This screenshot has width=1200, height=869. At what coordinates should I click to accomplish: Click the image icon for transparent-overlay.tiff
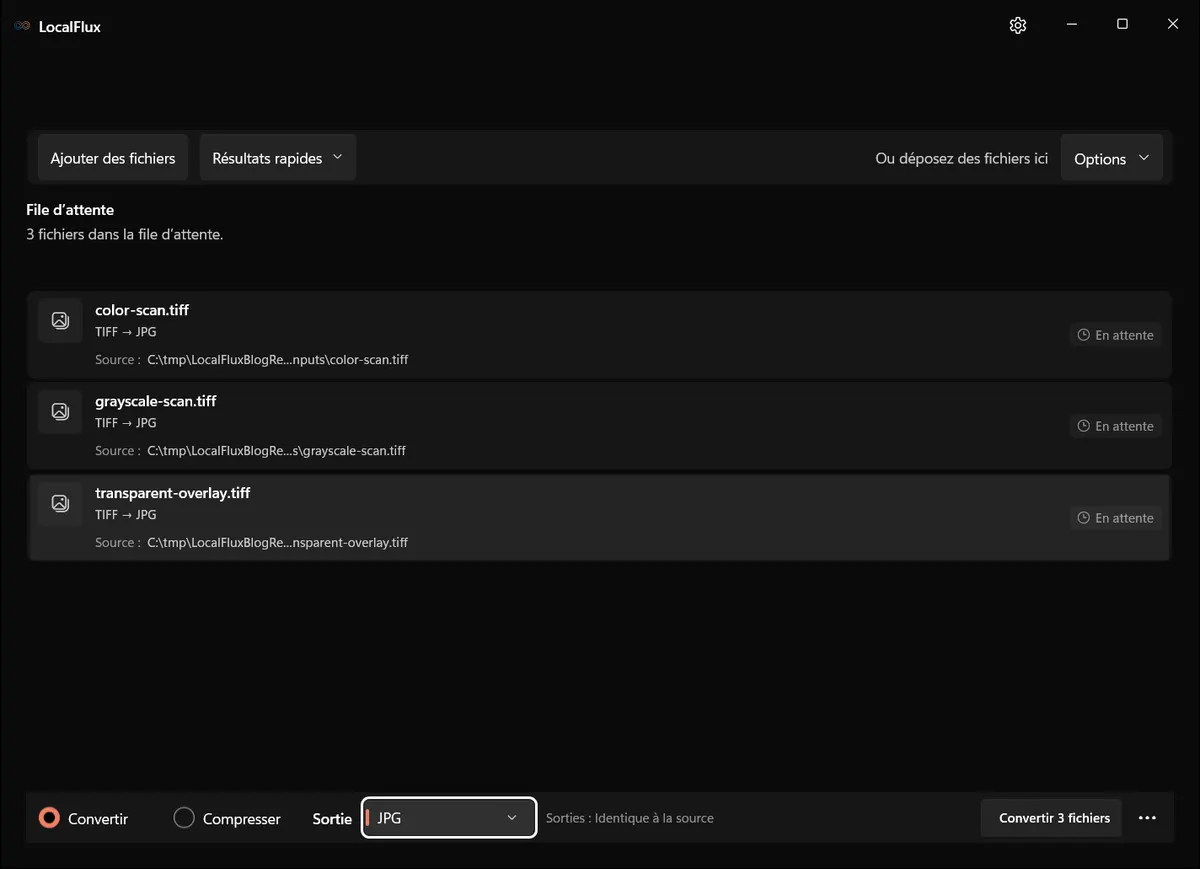pyautogui.click(x=60, y=503)
